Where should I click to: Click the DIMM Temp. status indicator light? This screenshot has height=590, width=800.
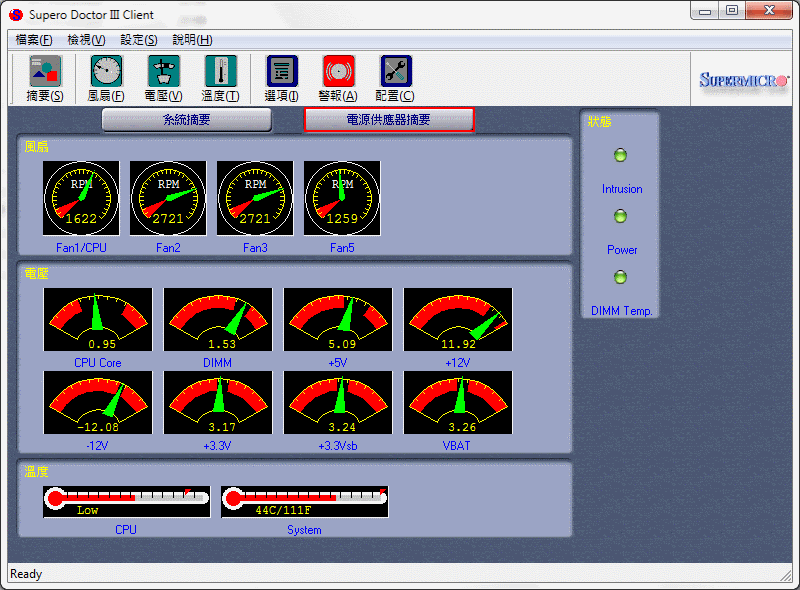pos(620,277)
